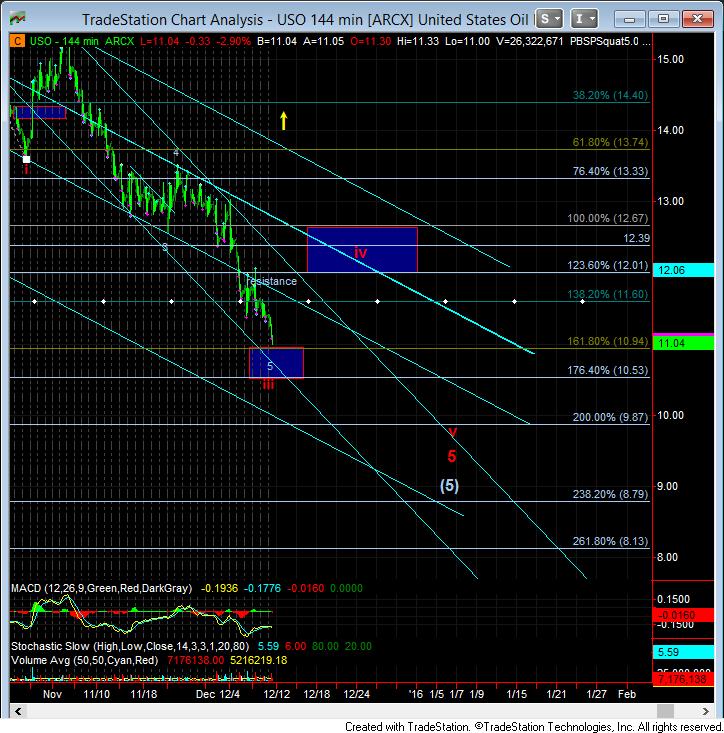Click the red -0.0160 MACD axis marker

683,615
